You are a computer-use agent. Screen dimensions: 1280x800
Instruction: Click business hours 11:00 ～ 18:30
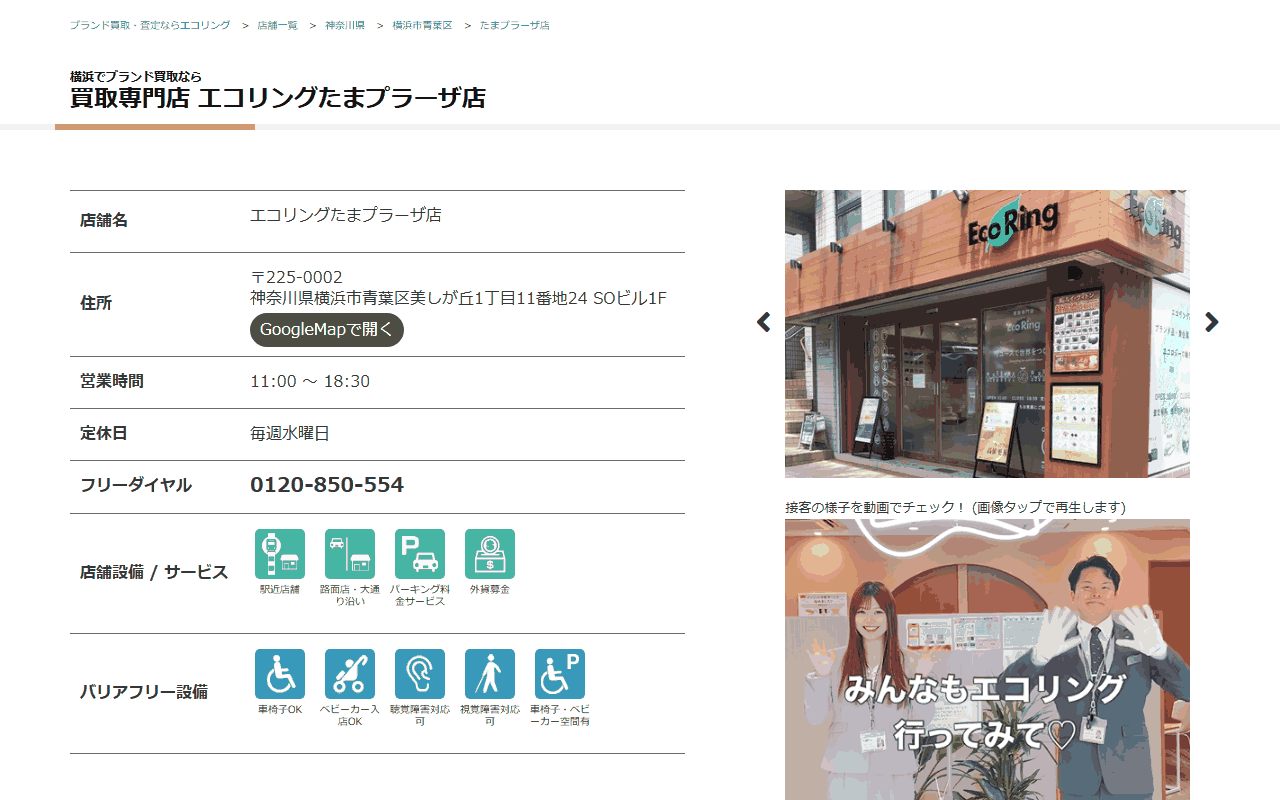click(x=310, y=381)
